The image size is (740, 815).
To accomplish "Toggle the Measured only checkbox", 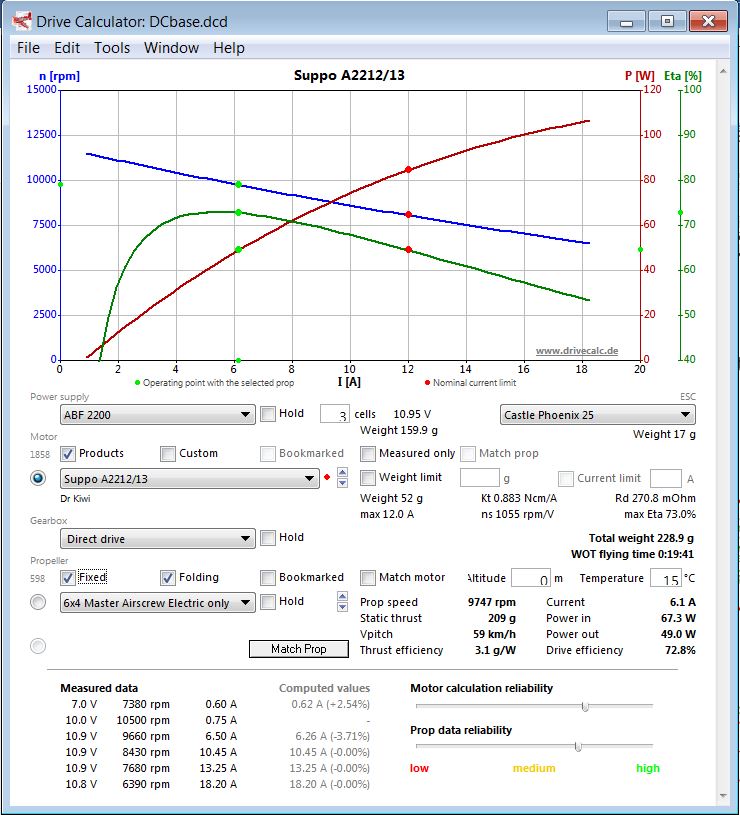I will pos(368,453).
